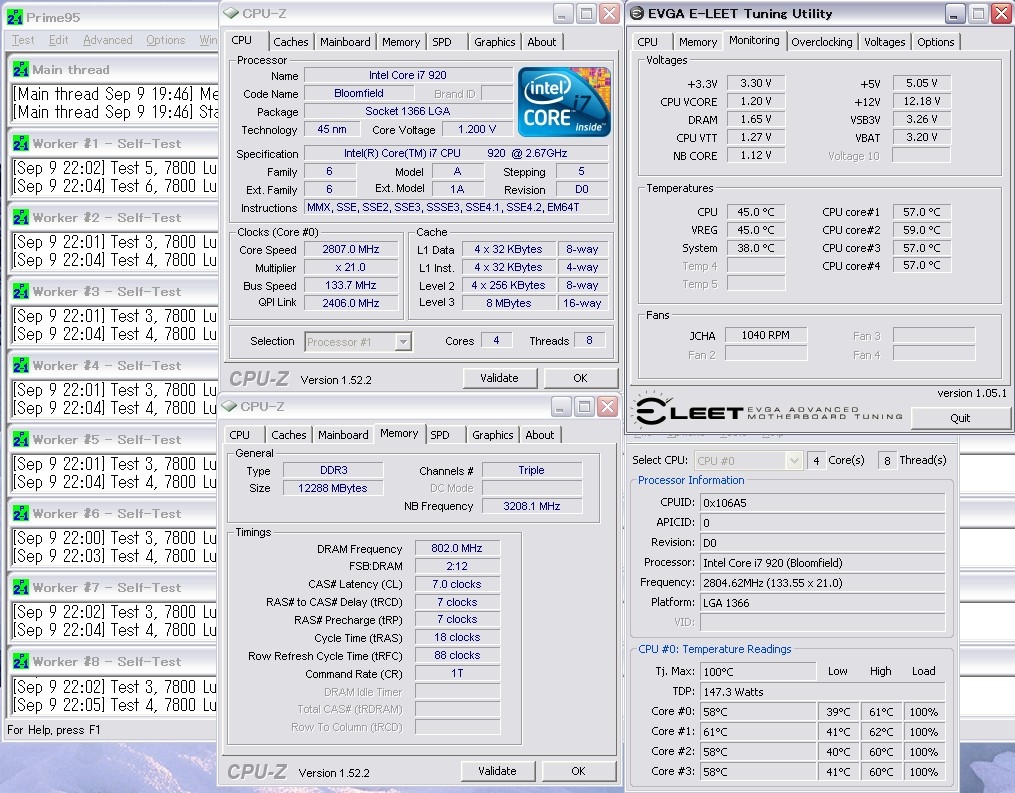Image resolution: width=1015 pixels, height=793 pixels.
Task: Click Validate in the CPU-Z Memory-tab window
Action: [x=497, y=771]
